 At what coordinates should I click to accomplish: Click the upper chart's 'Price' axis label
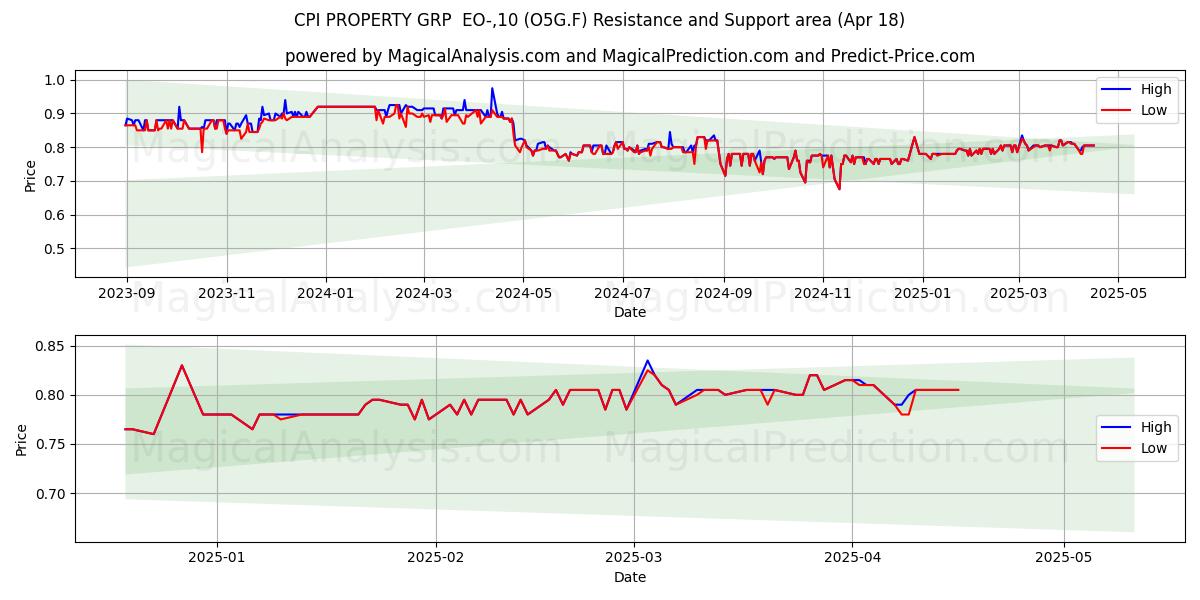point(30,176)
